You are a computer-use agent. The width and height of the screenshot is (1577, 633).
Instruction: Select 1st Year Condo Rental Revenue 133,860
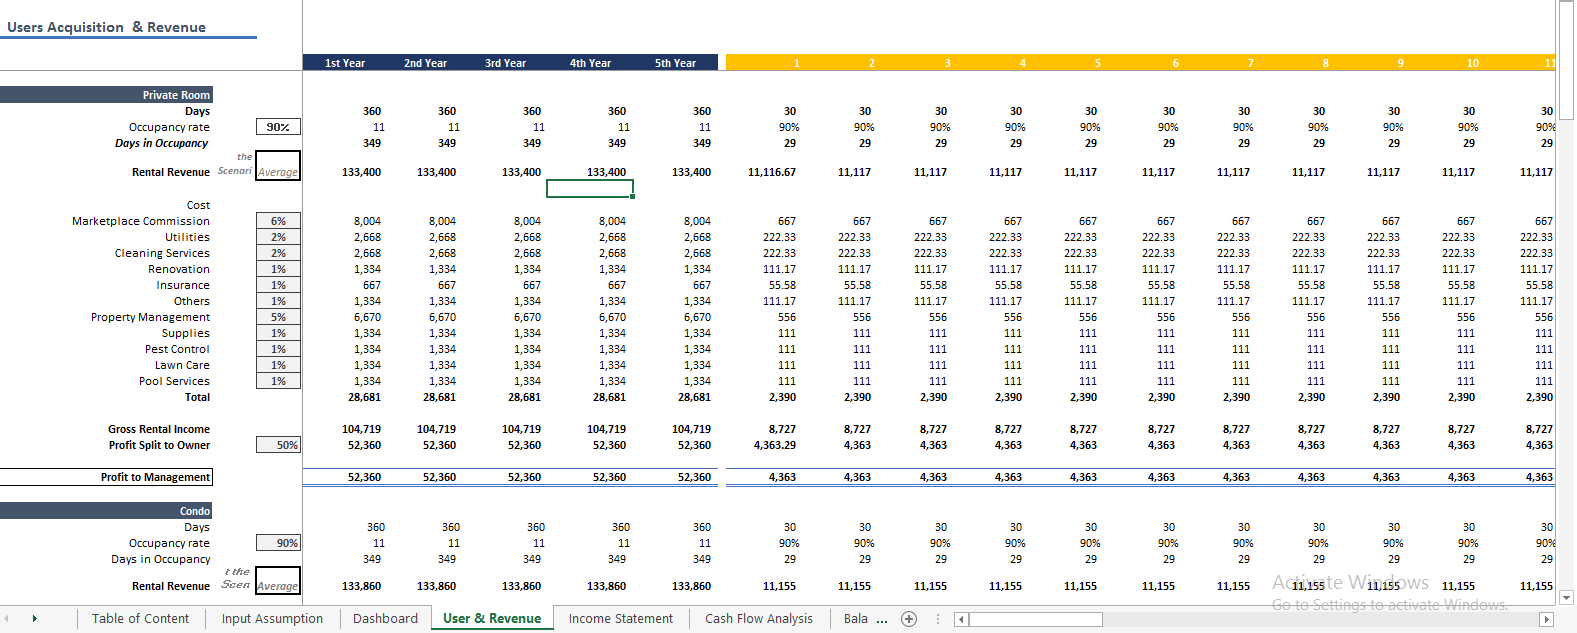[361, 586]
